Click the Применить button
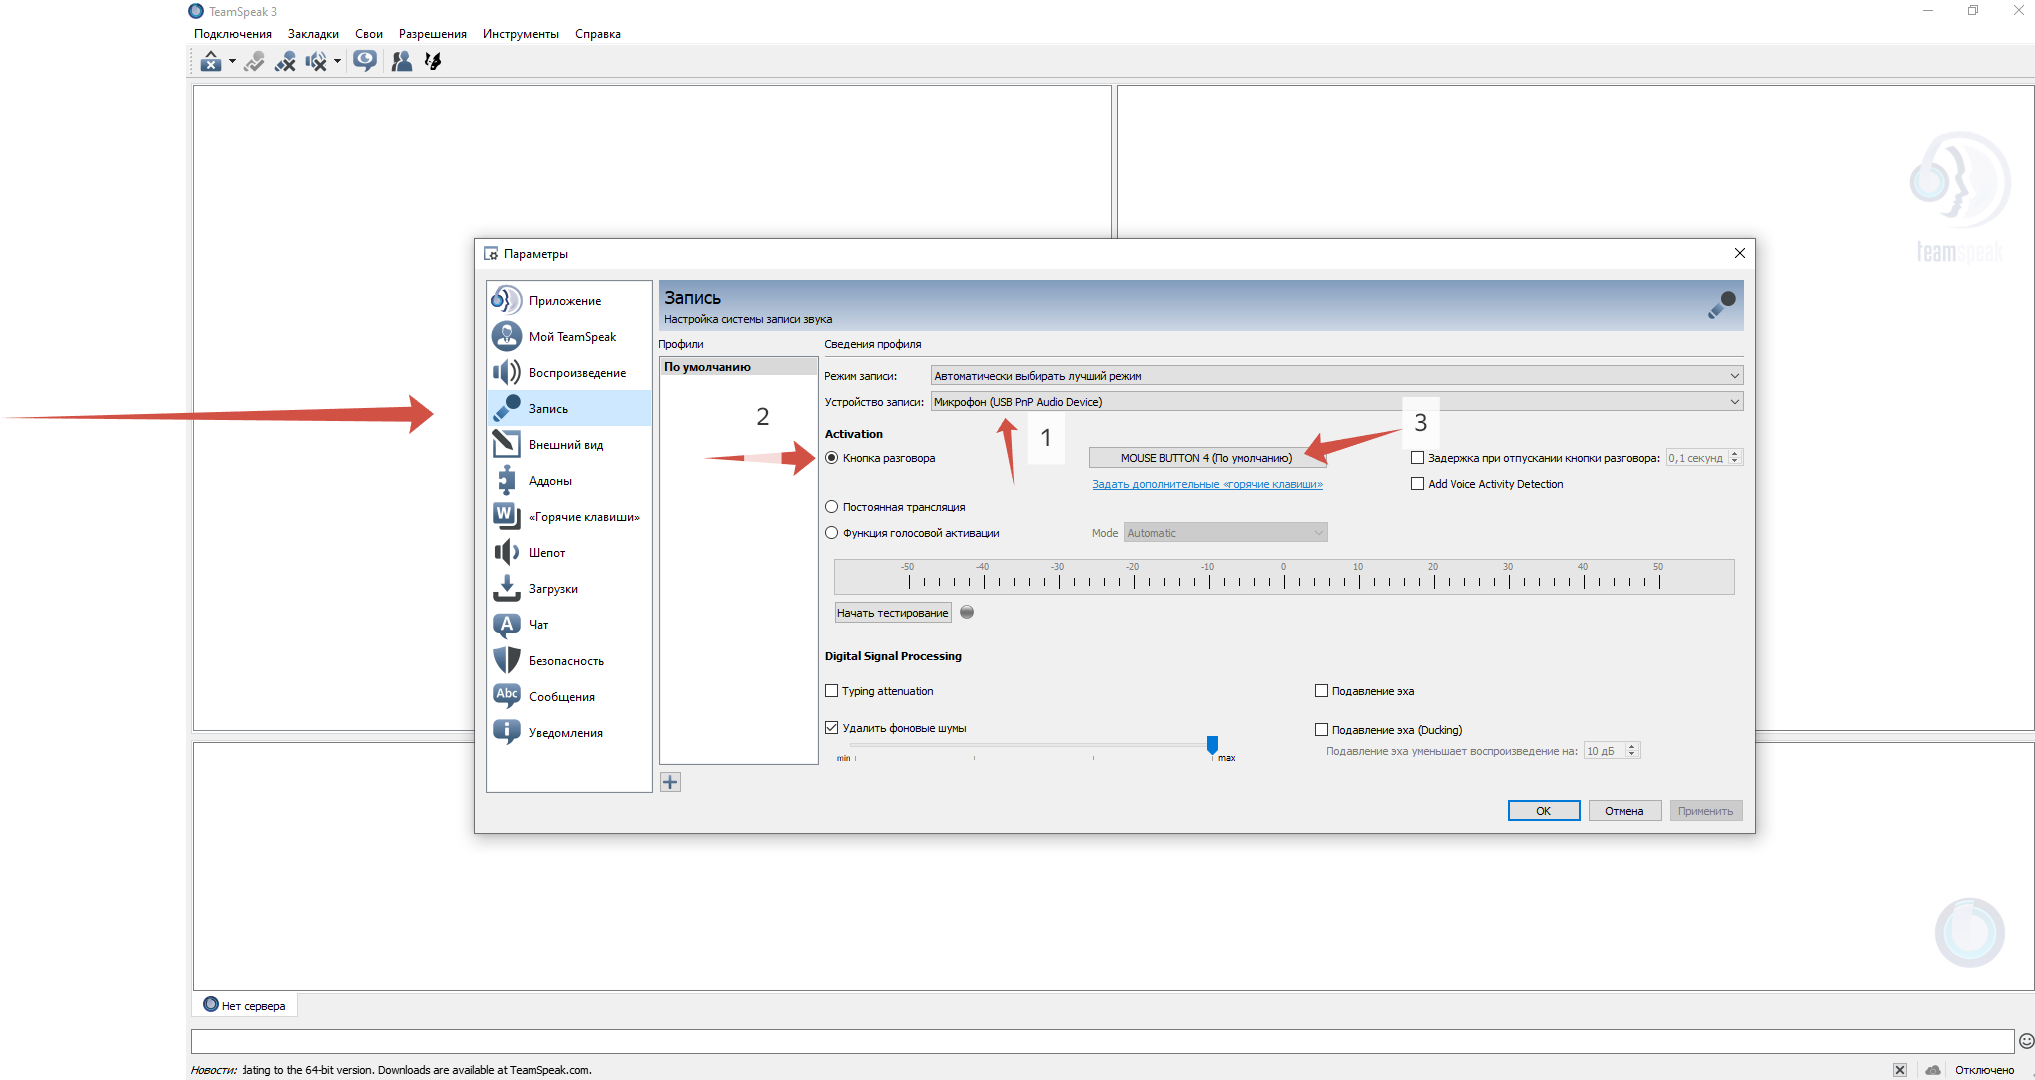Screen dimensions: 2035x1080 [x=1705, y=811]
